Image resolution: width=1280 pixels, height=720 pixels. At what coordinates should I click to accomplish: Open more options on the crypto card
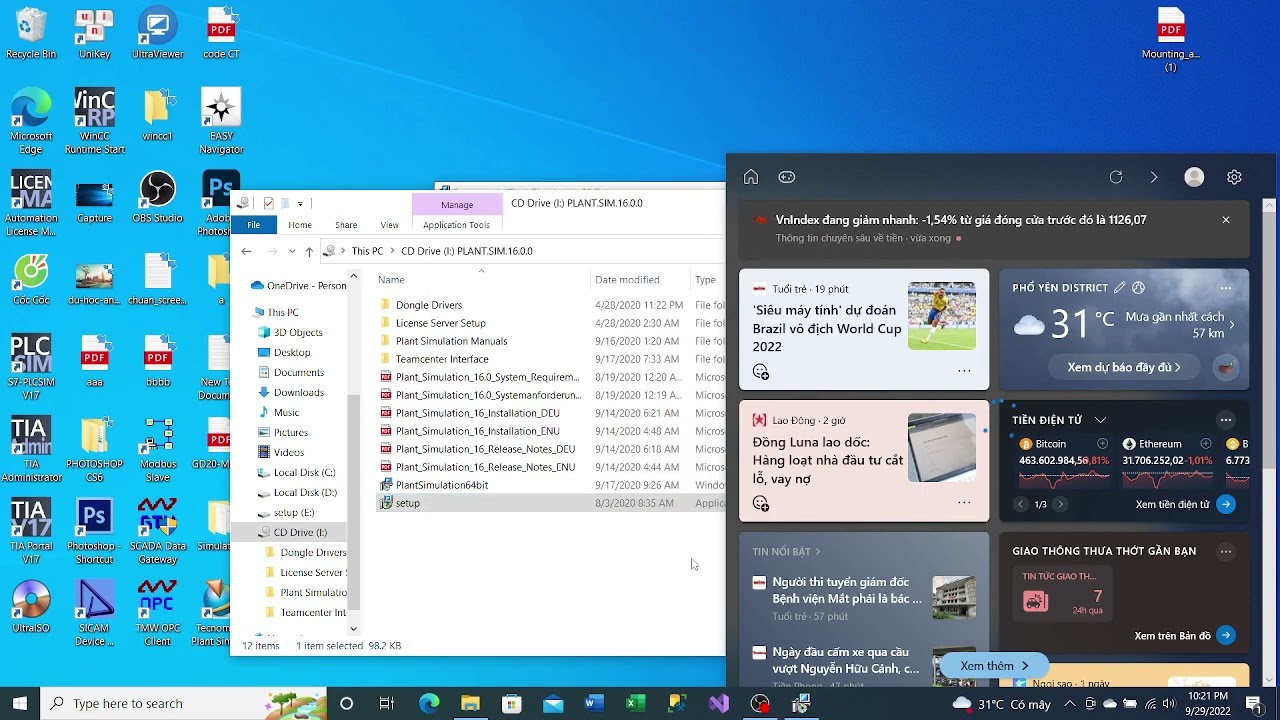tap(1226, 420)
